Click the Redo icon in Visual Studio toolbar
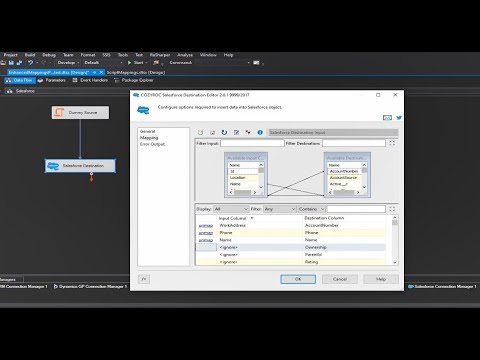 coord(43,62)
